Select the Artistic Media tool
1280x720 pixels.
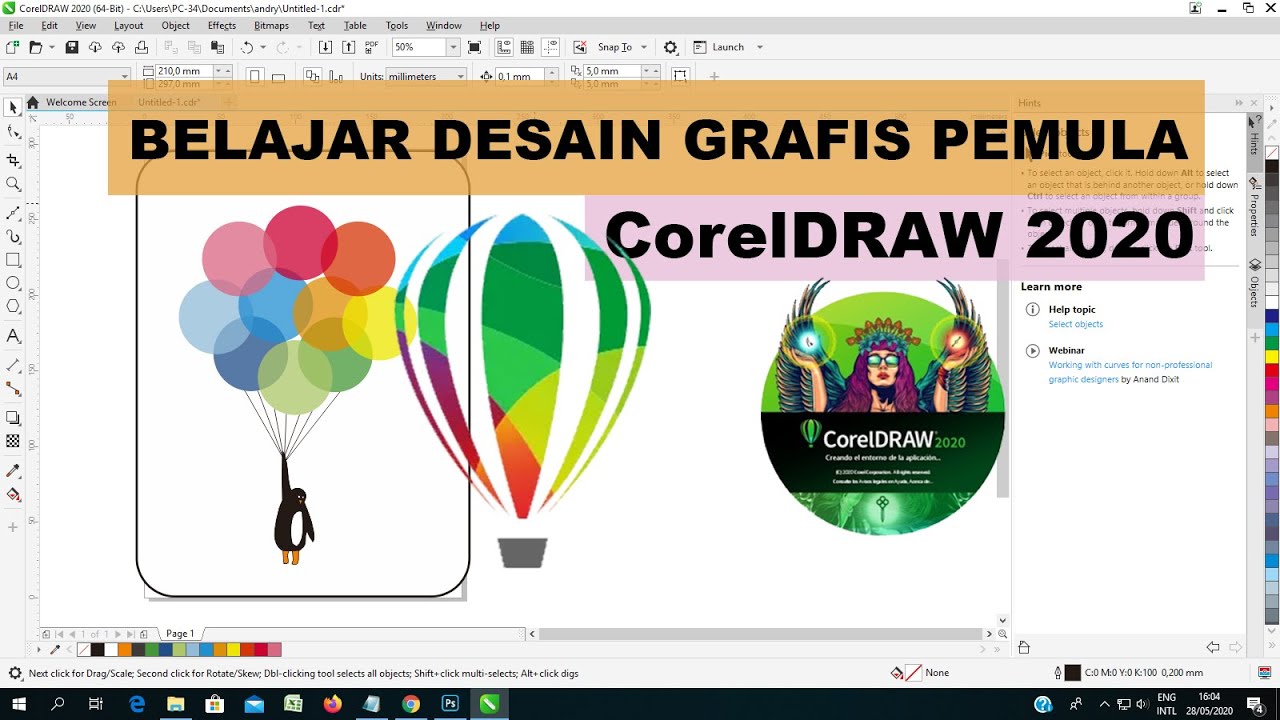13,237
